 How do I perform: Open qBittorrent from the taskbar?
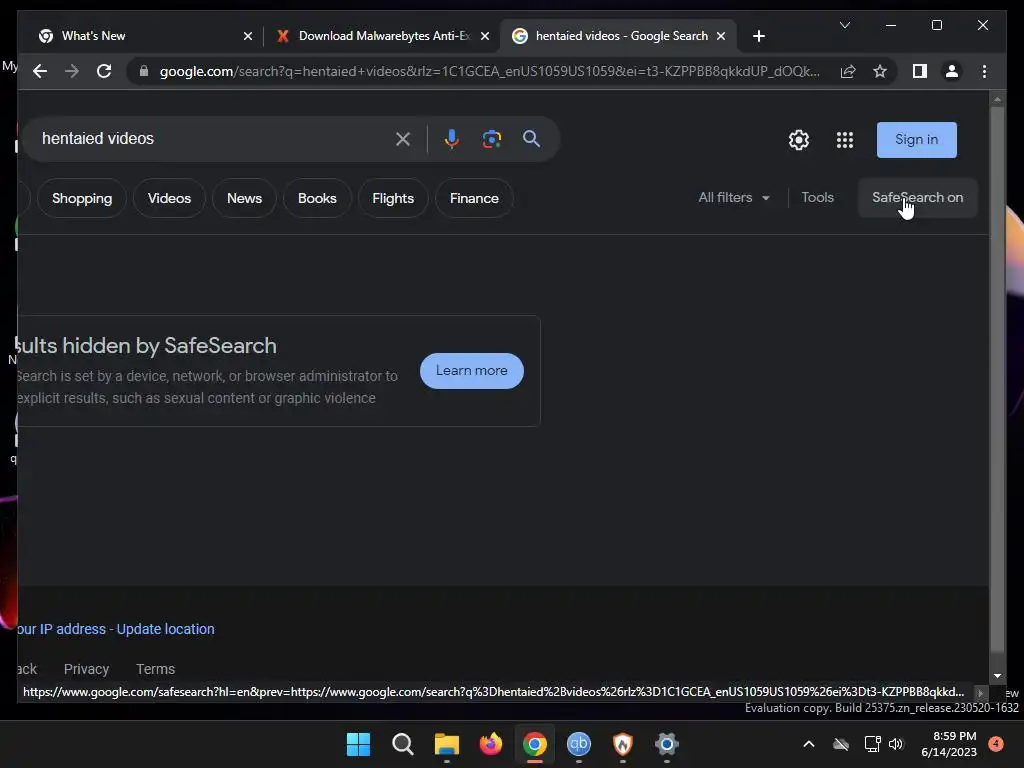(579, 744)
